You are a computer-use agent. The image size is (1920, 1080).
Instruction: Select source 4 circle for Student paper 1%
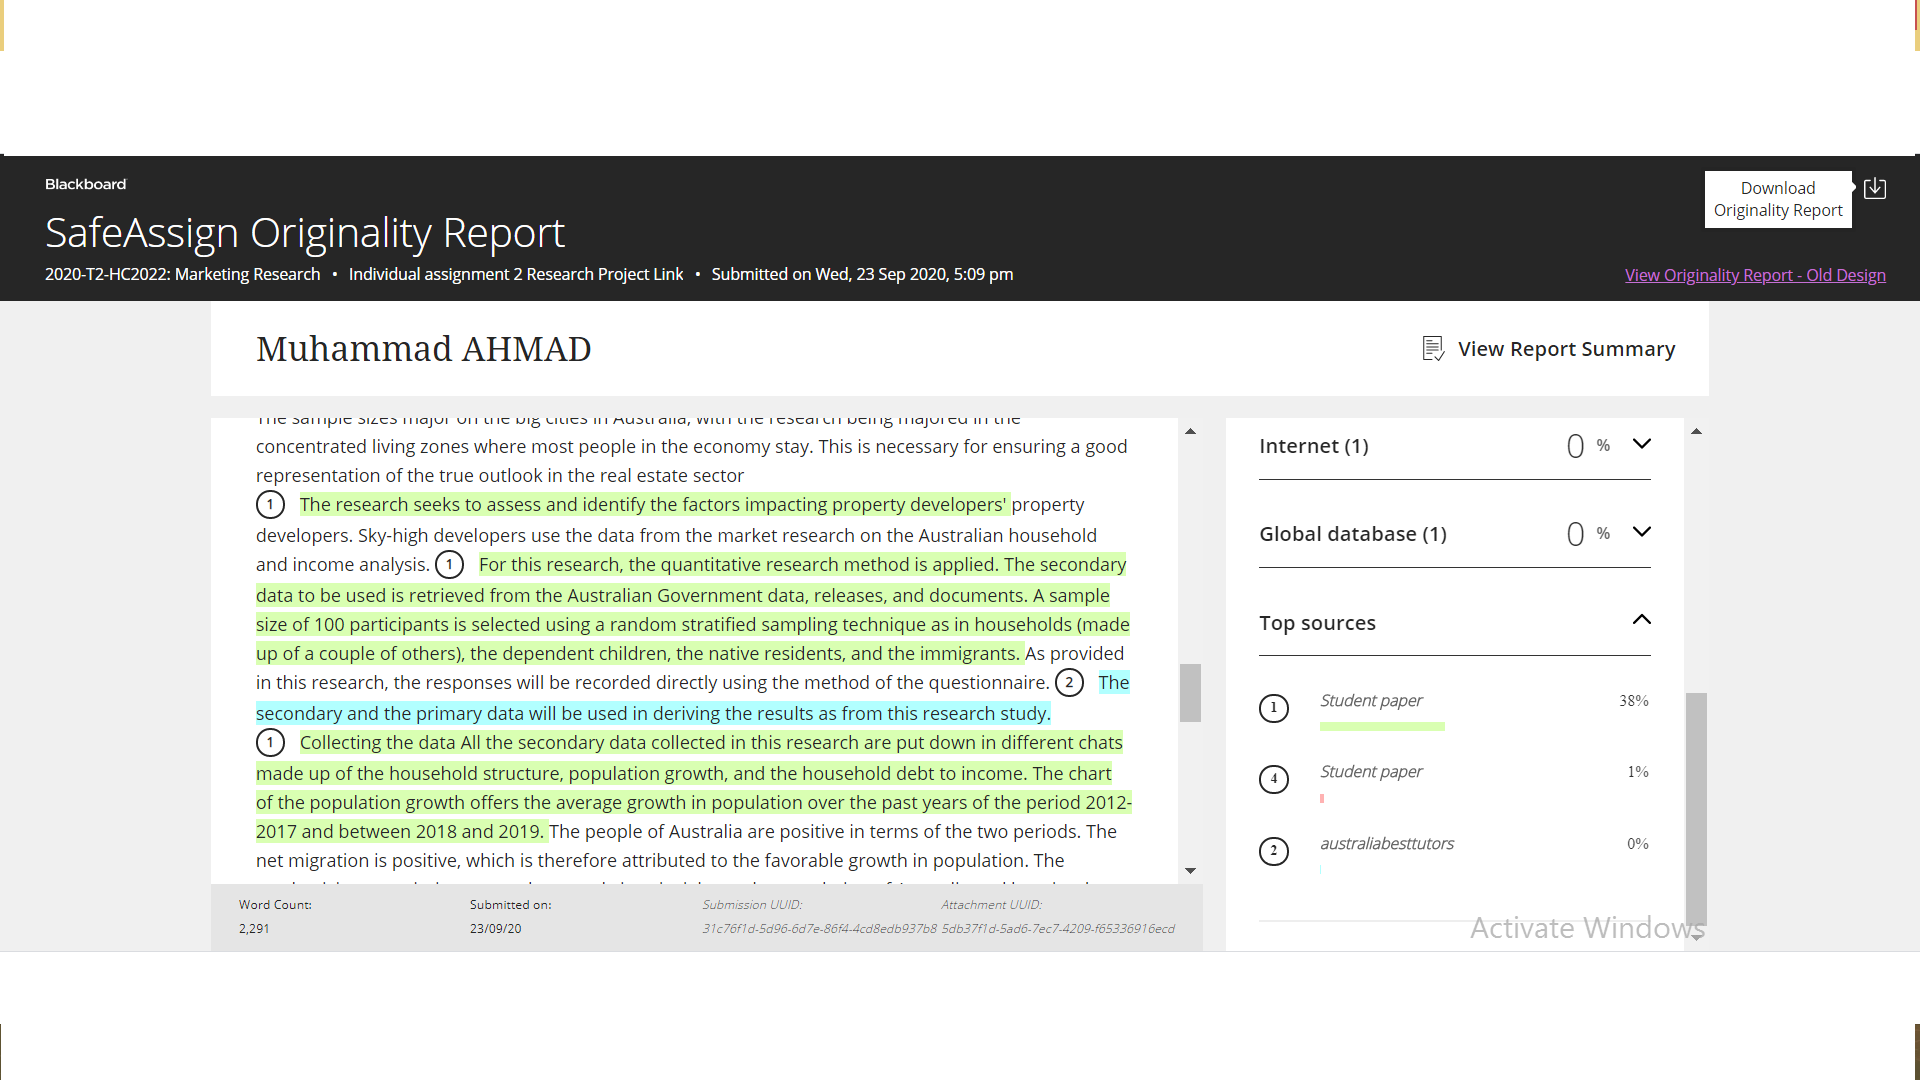click(1273, 779)
